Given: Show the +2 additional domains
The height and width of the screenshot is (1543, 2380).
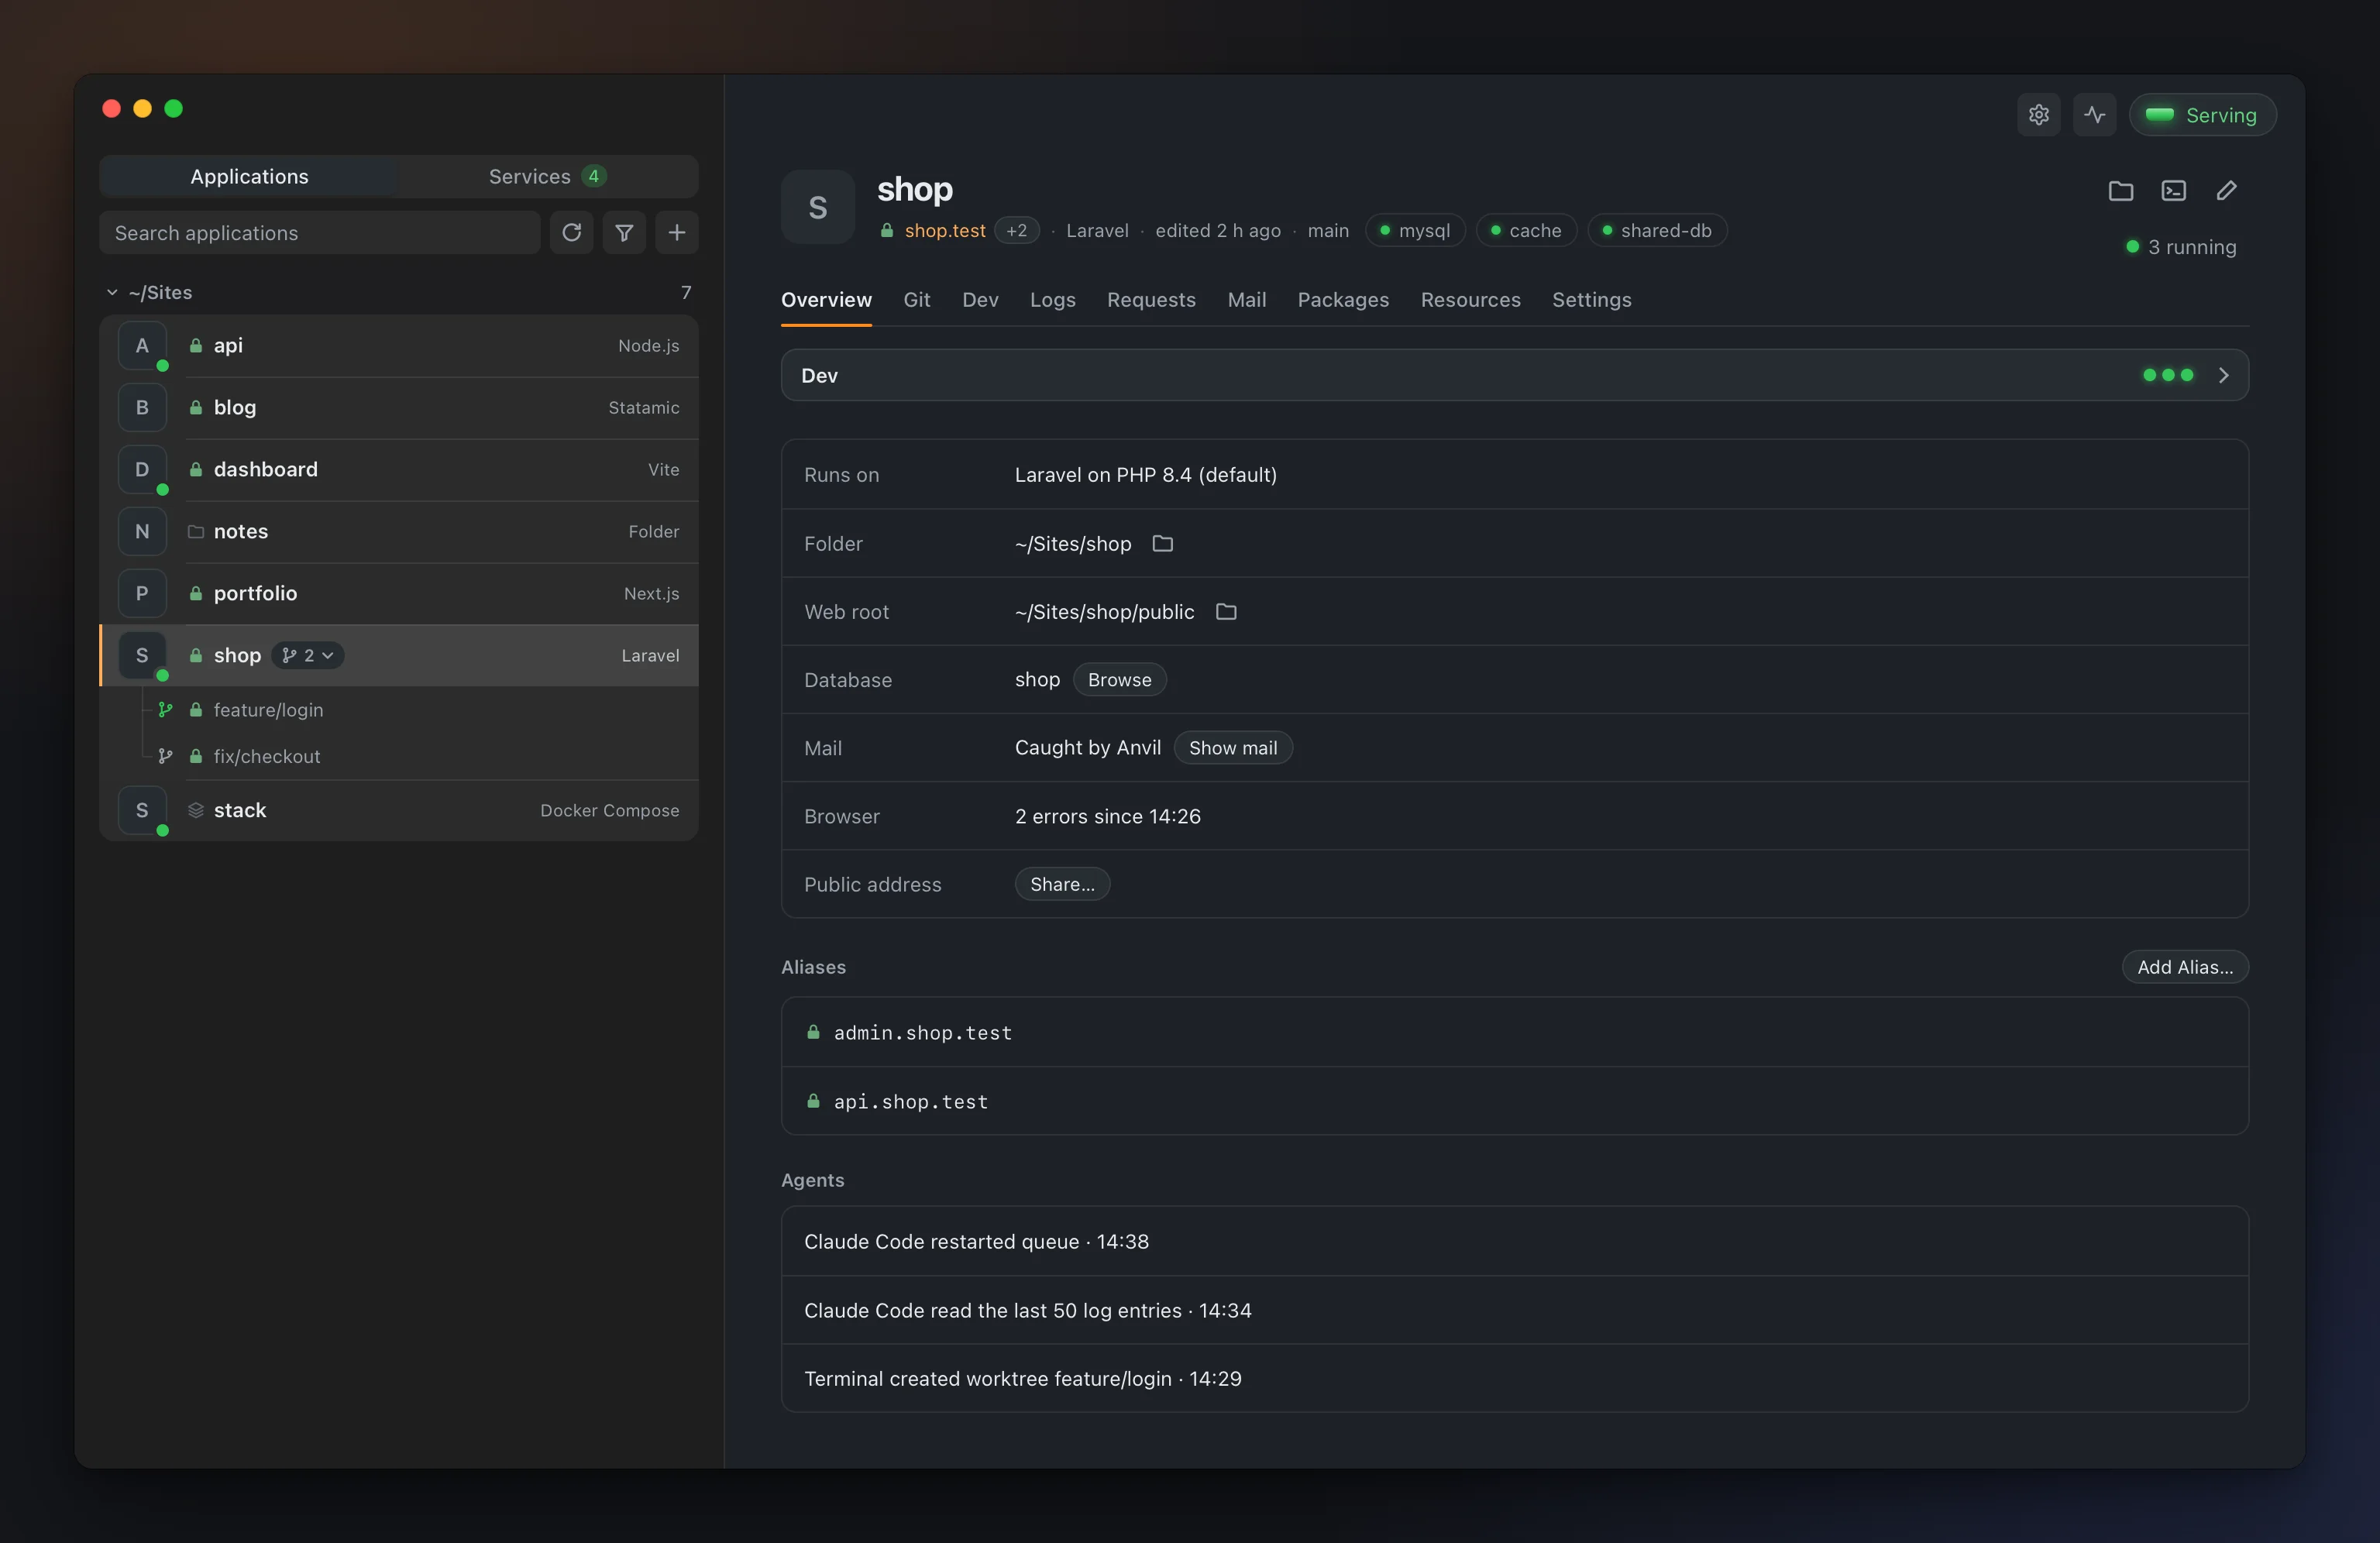Looking at the screenshot, I should 1017,230.
